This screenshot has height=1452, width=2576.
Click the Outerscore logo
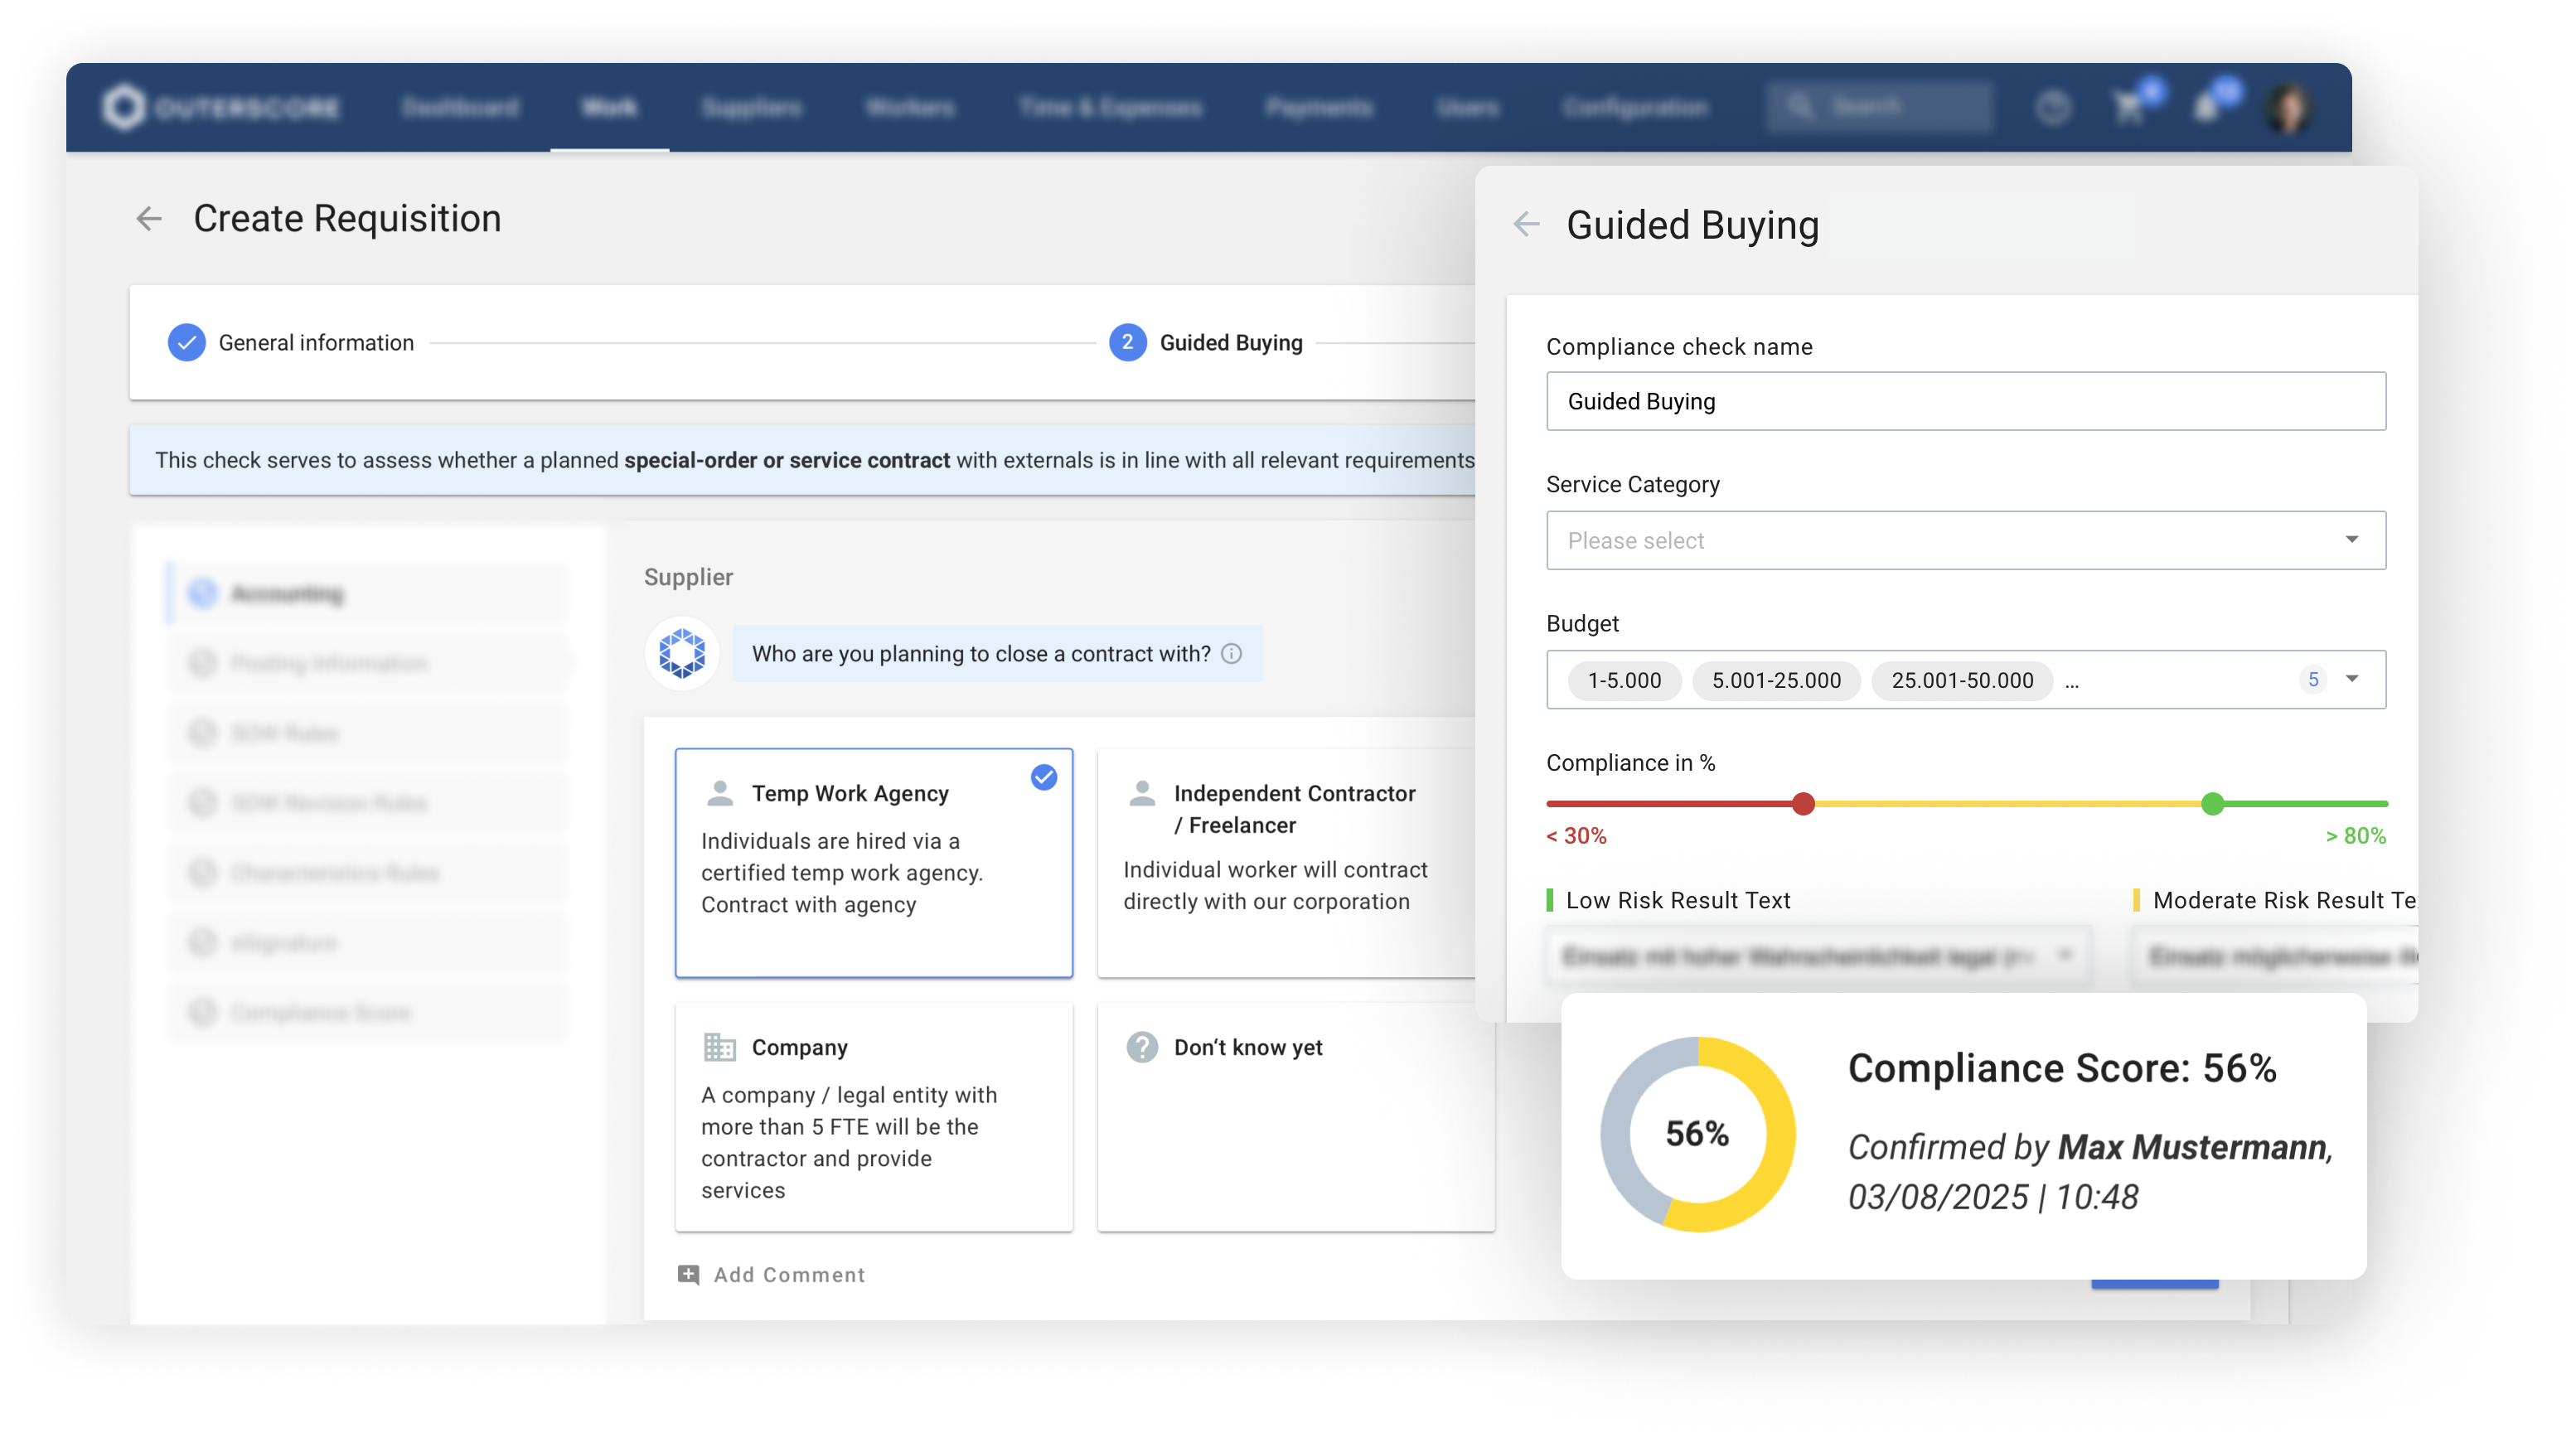(222, 107)
